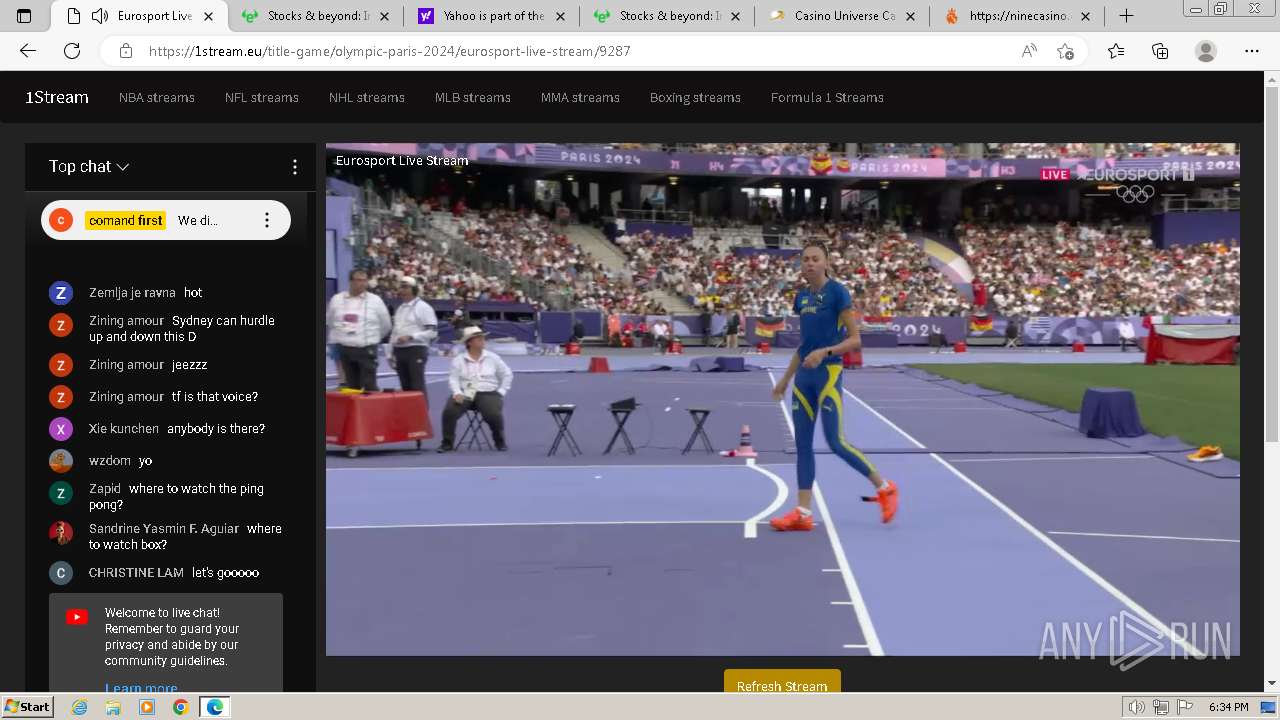Add page to favorites star-plus icon
This screenshot has width=1280, height=720.
[1066, 51]
